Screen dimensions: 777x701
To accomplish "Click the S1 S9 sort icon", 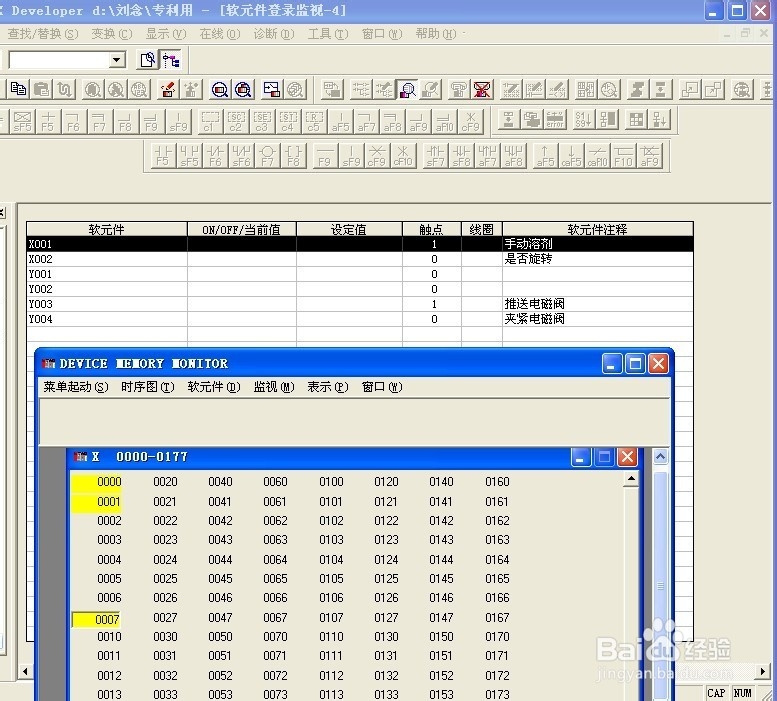I will coord(584,119).
